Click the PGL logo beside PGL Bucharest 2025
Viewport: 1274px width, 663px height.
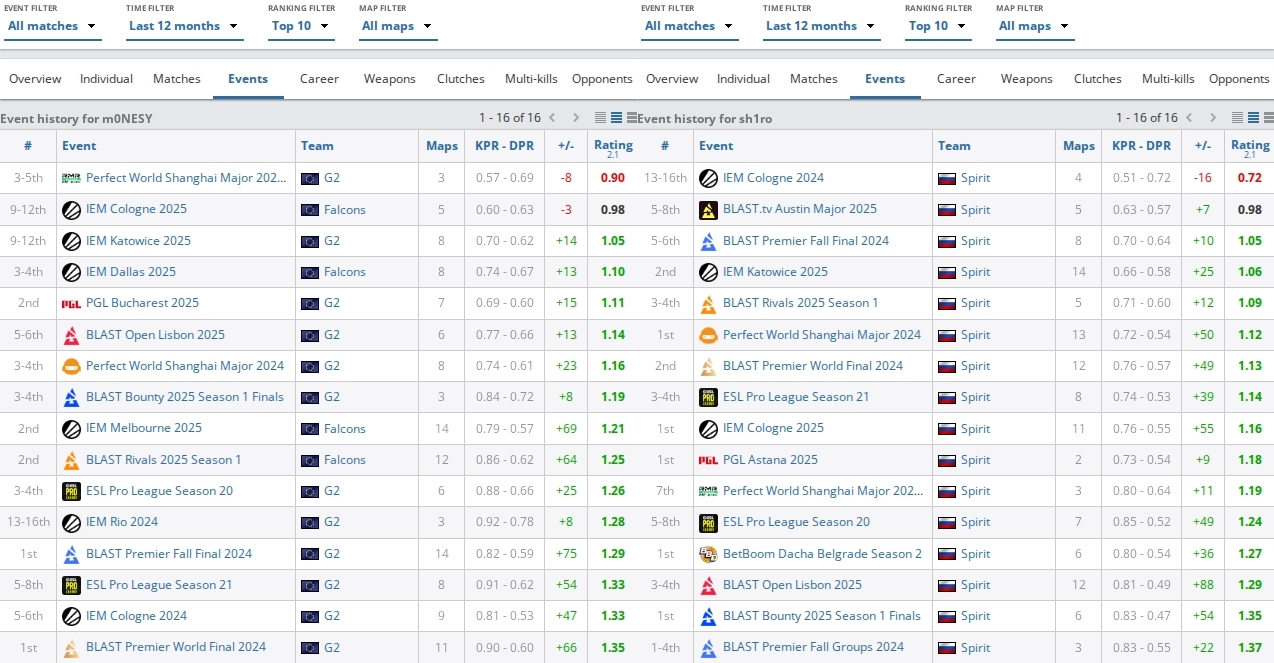point(71,303)
